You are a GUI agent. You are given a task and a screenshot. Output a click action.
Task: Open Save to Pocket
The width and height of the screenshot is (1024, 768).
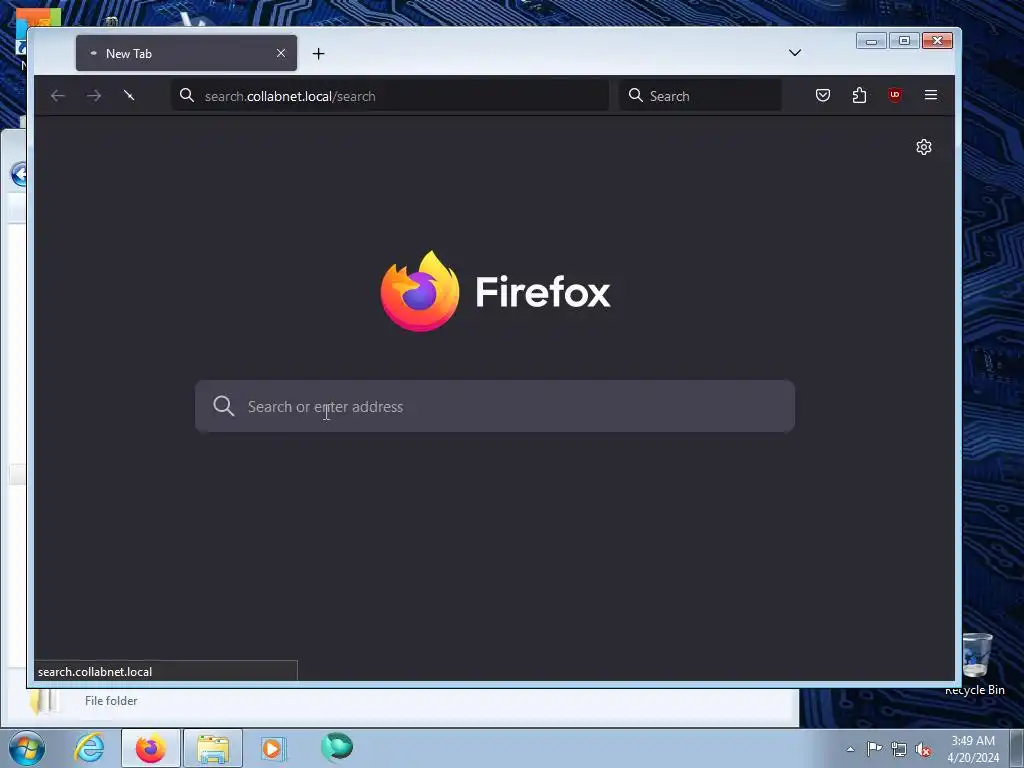823,95
